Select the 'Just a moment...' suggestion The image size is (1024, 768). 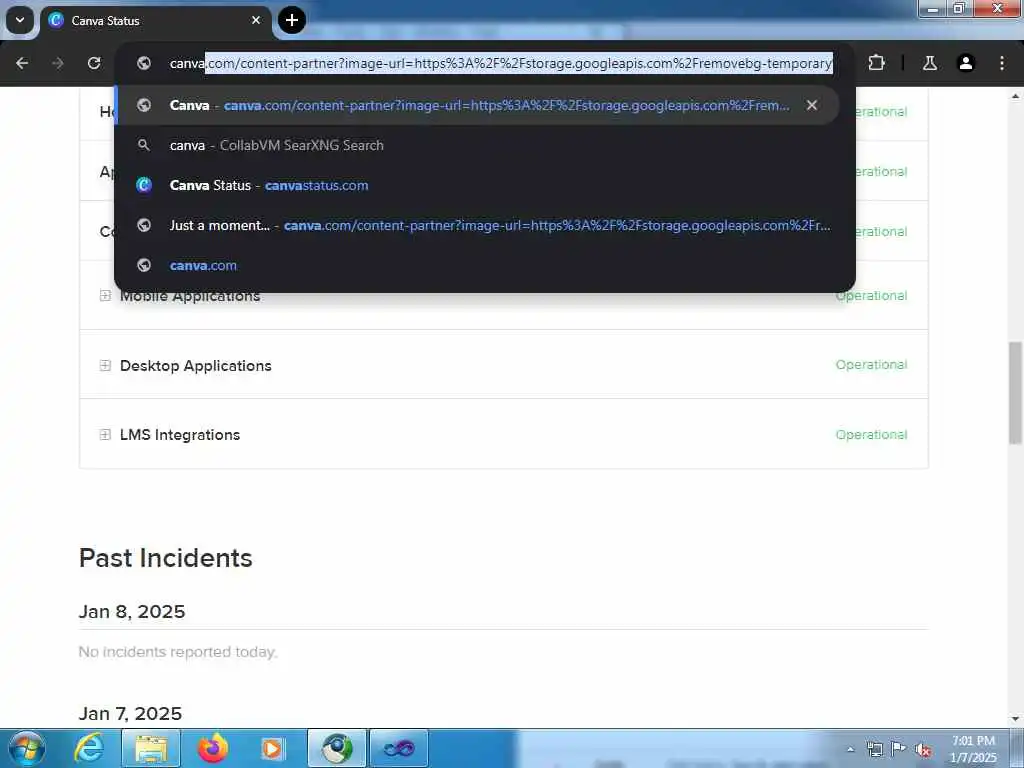[485, 225]
